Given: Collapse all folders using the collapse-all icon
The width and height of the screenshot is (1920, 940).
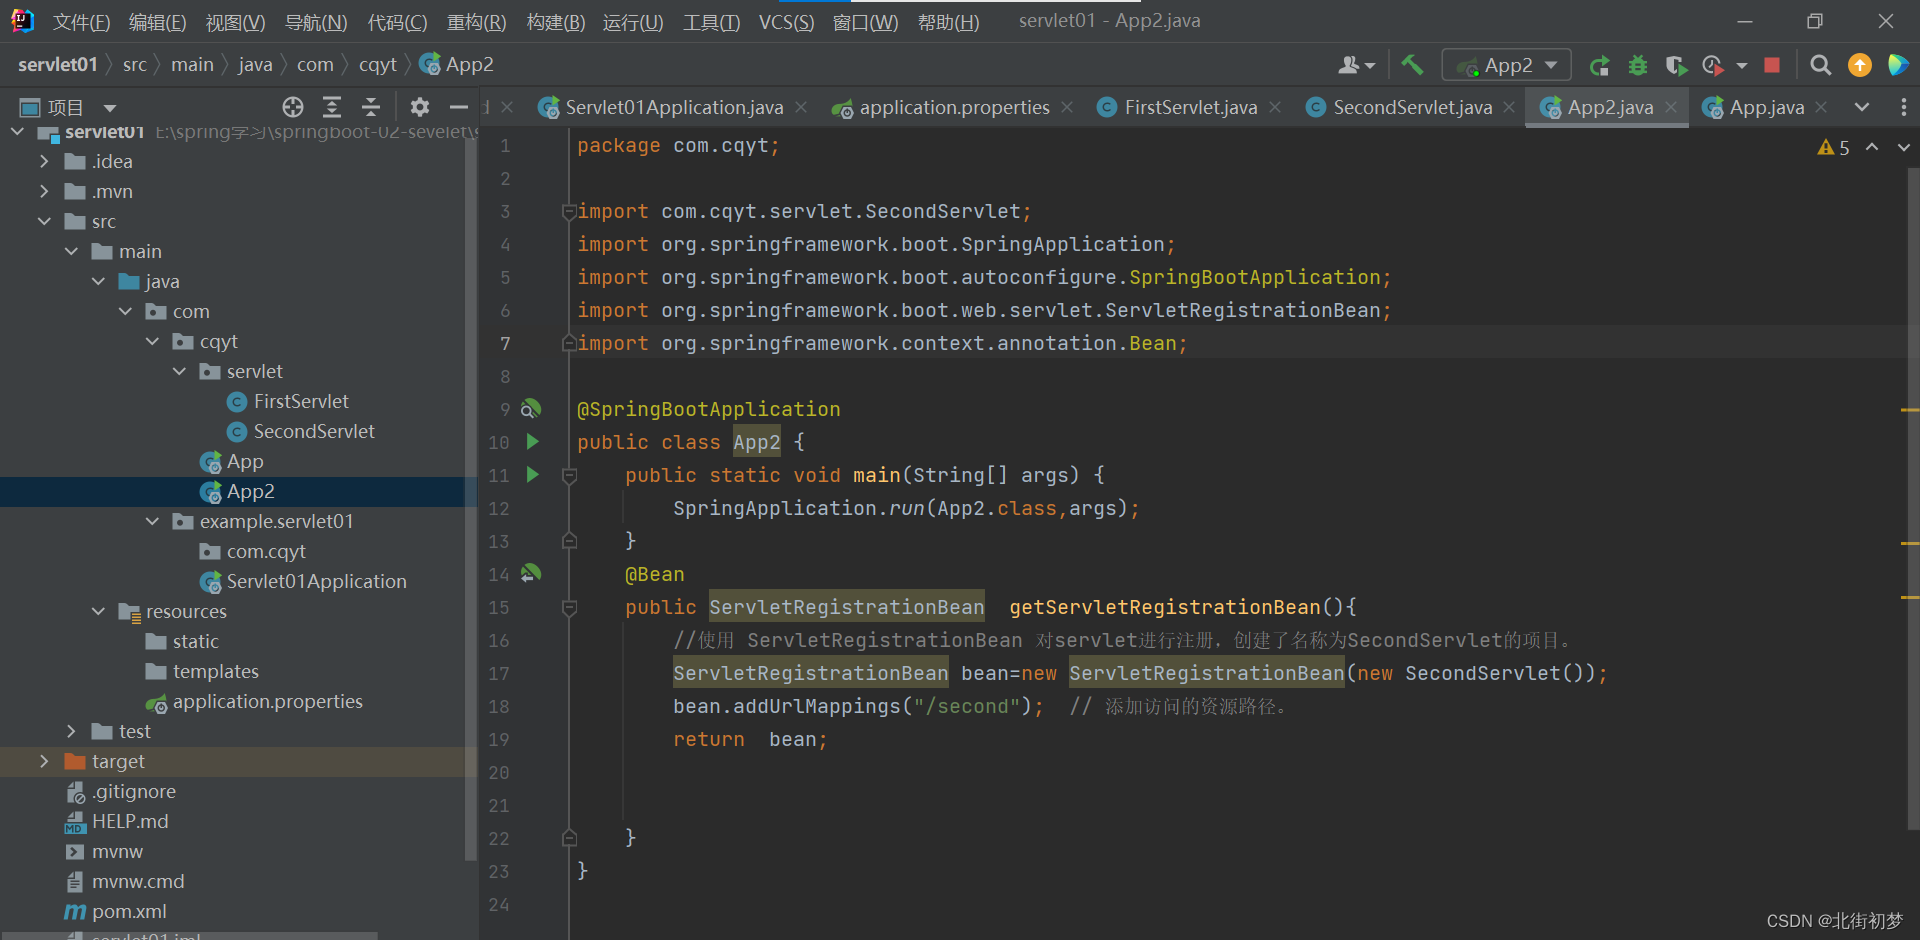Looking at the screenshot, I should (371, 107).
